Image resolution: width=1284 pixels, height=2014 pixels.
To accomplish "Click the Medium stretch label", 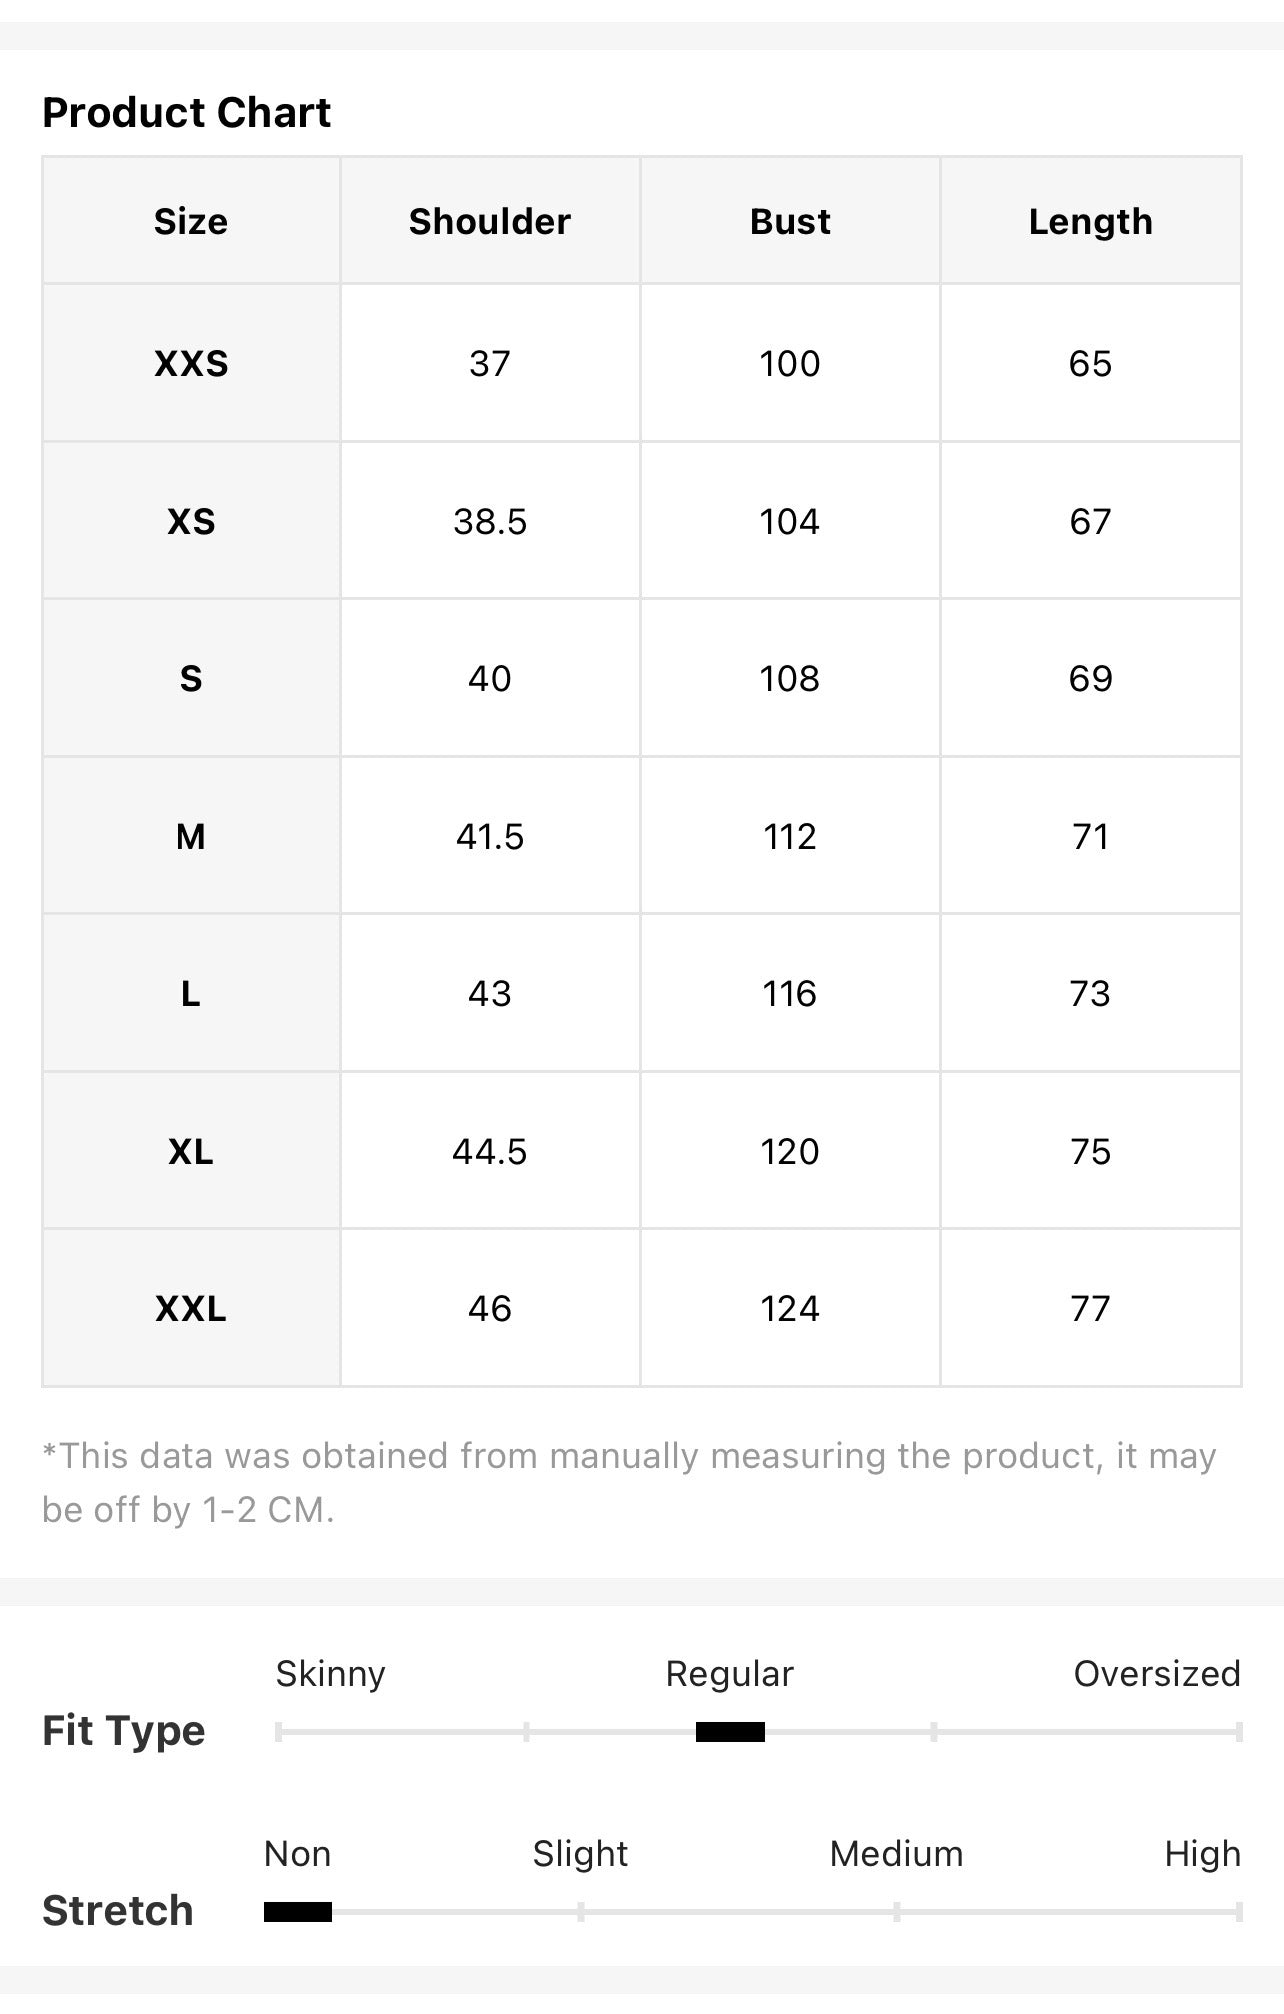I will coord(896,1854).
